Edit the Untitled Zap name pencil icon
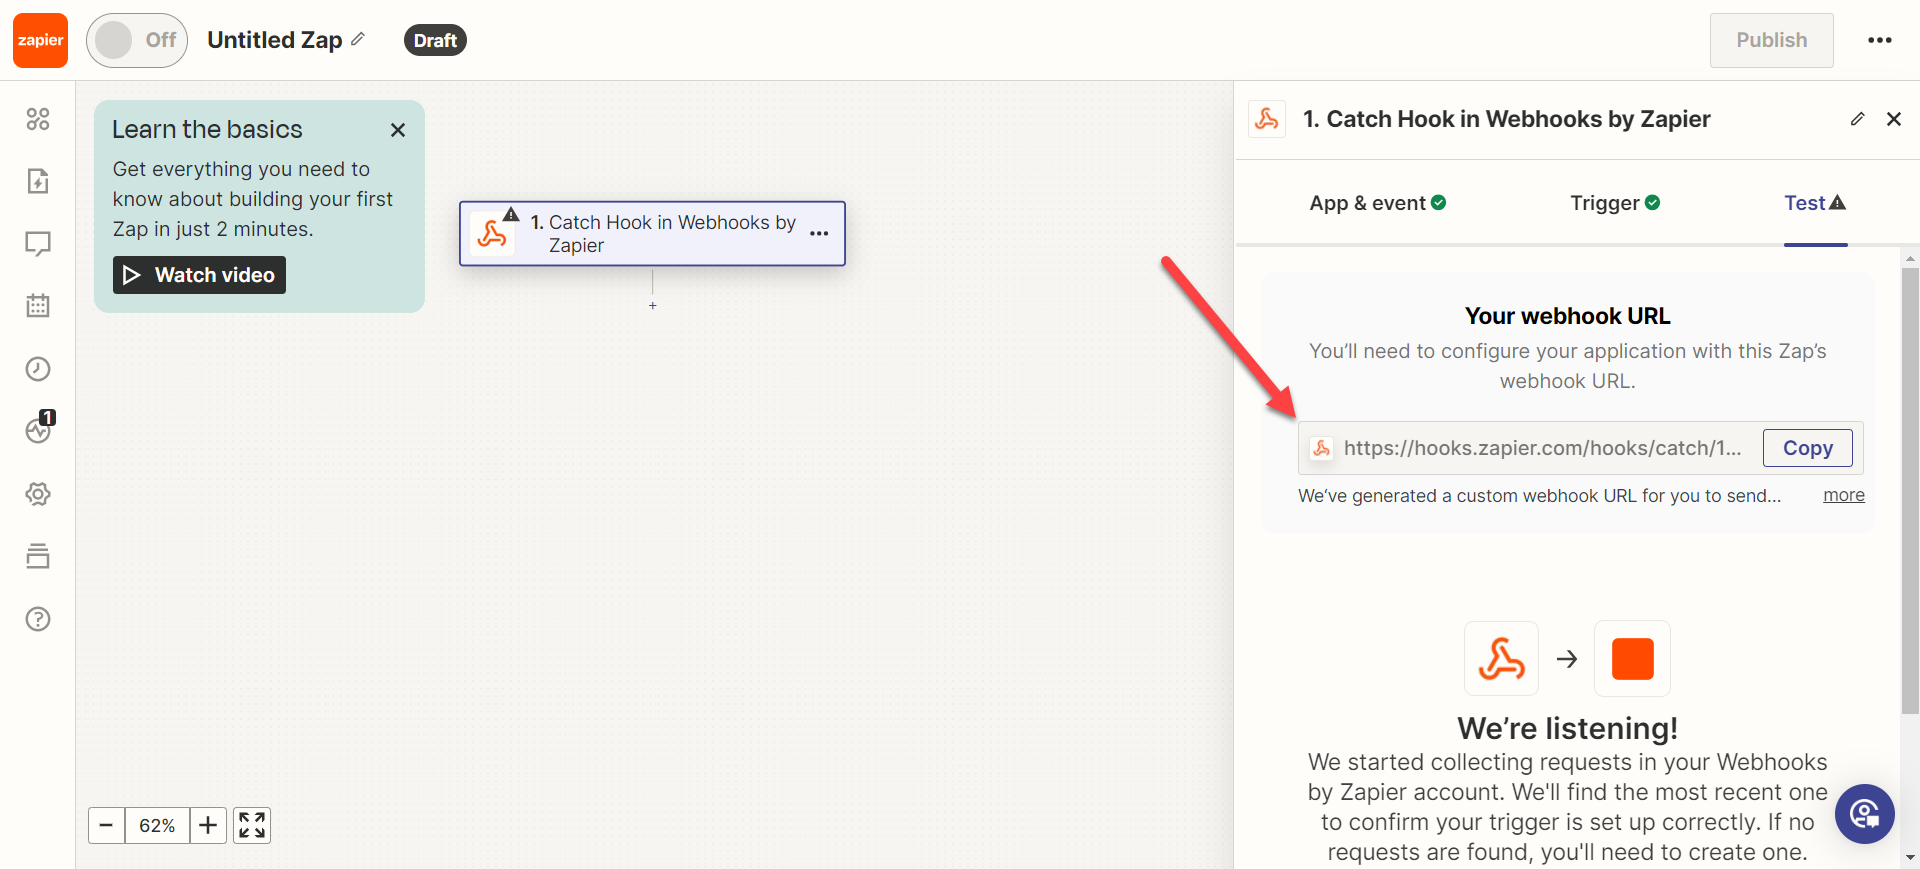 coord(358,39)
